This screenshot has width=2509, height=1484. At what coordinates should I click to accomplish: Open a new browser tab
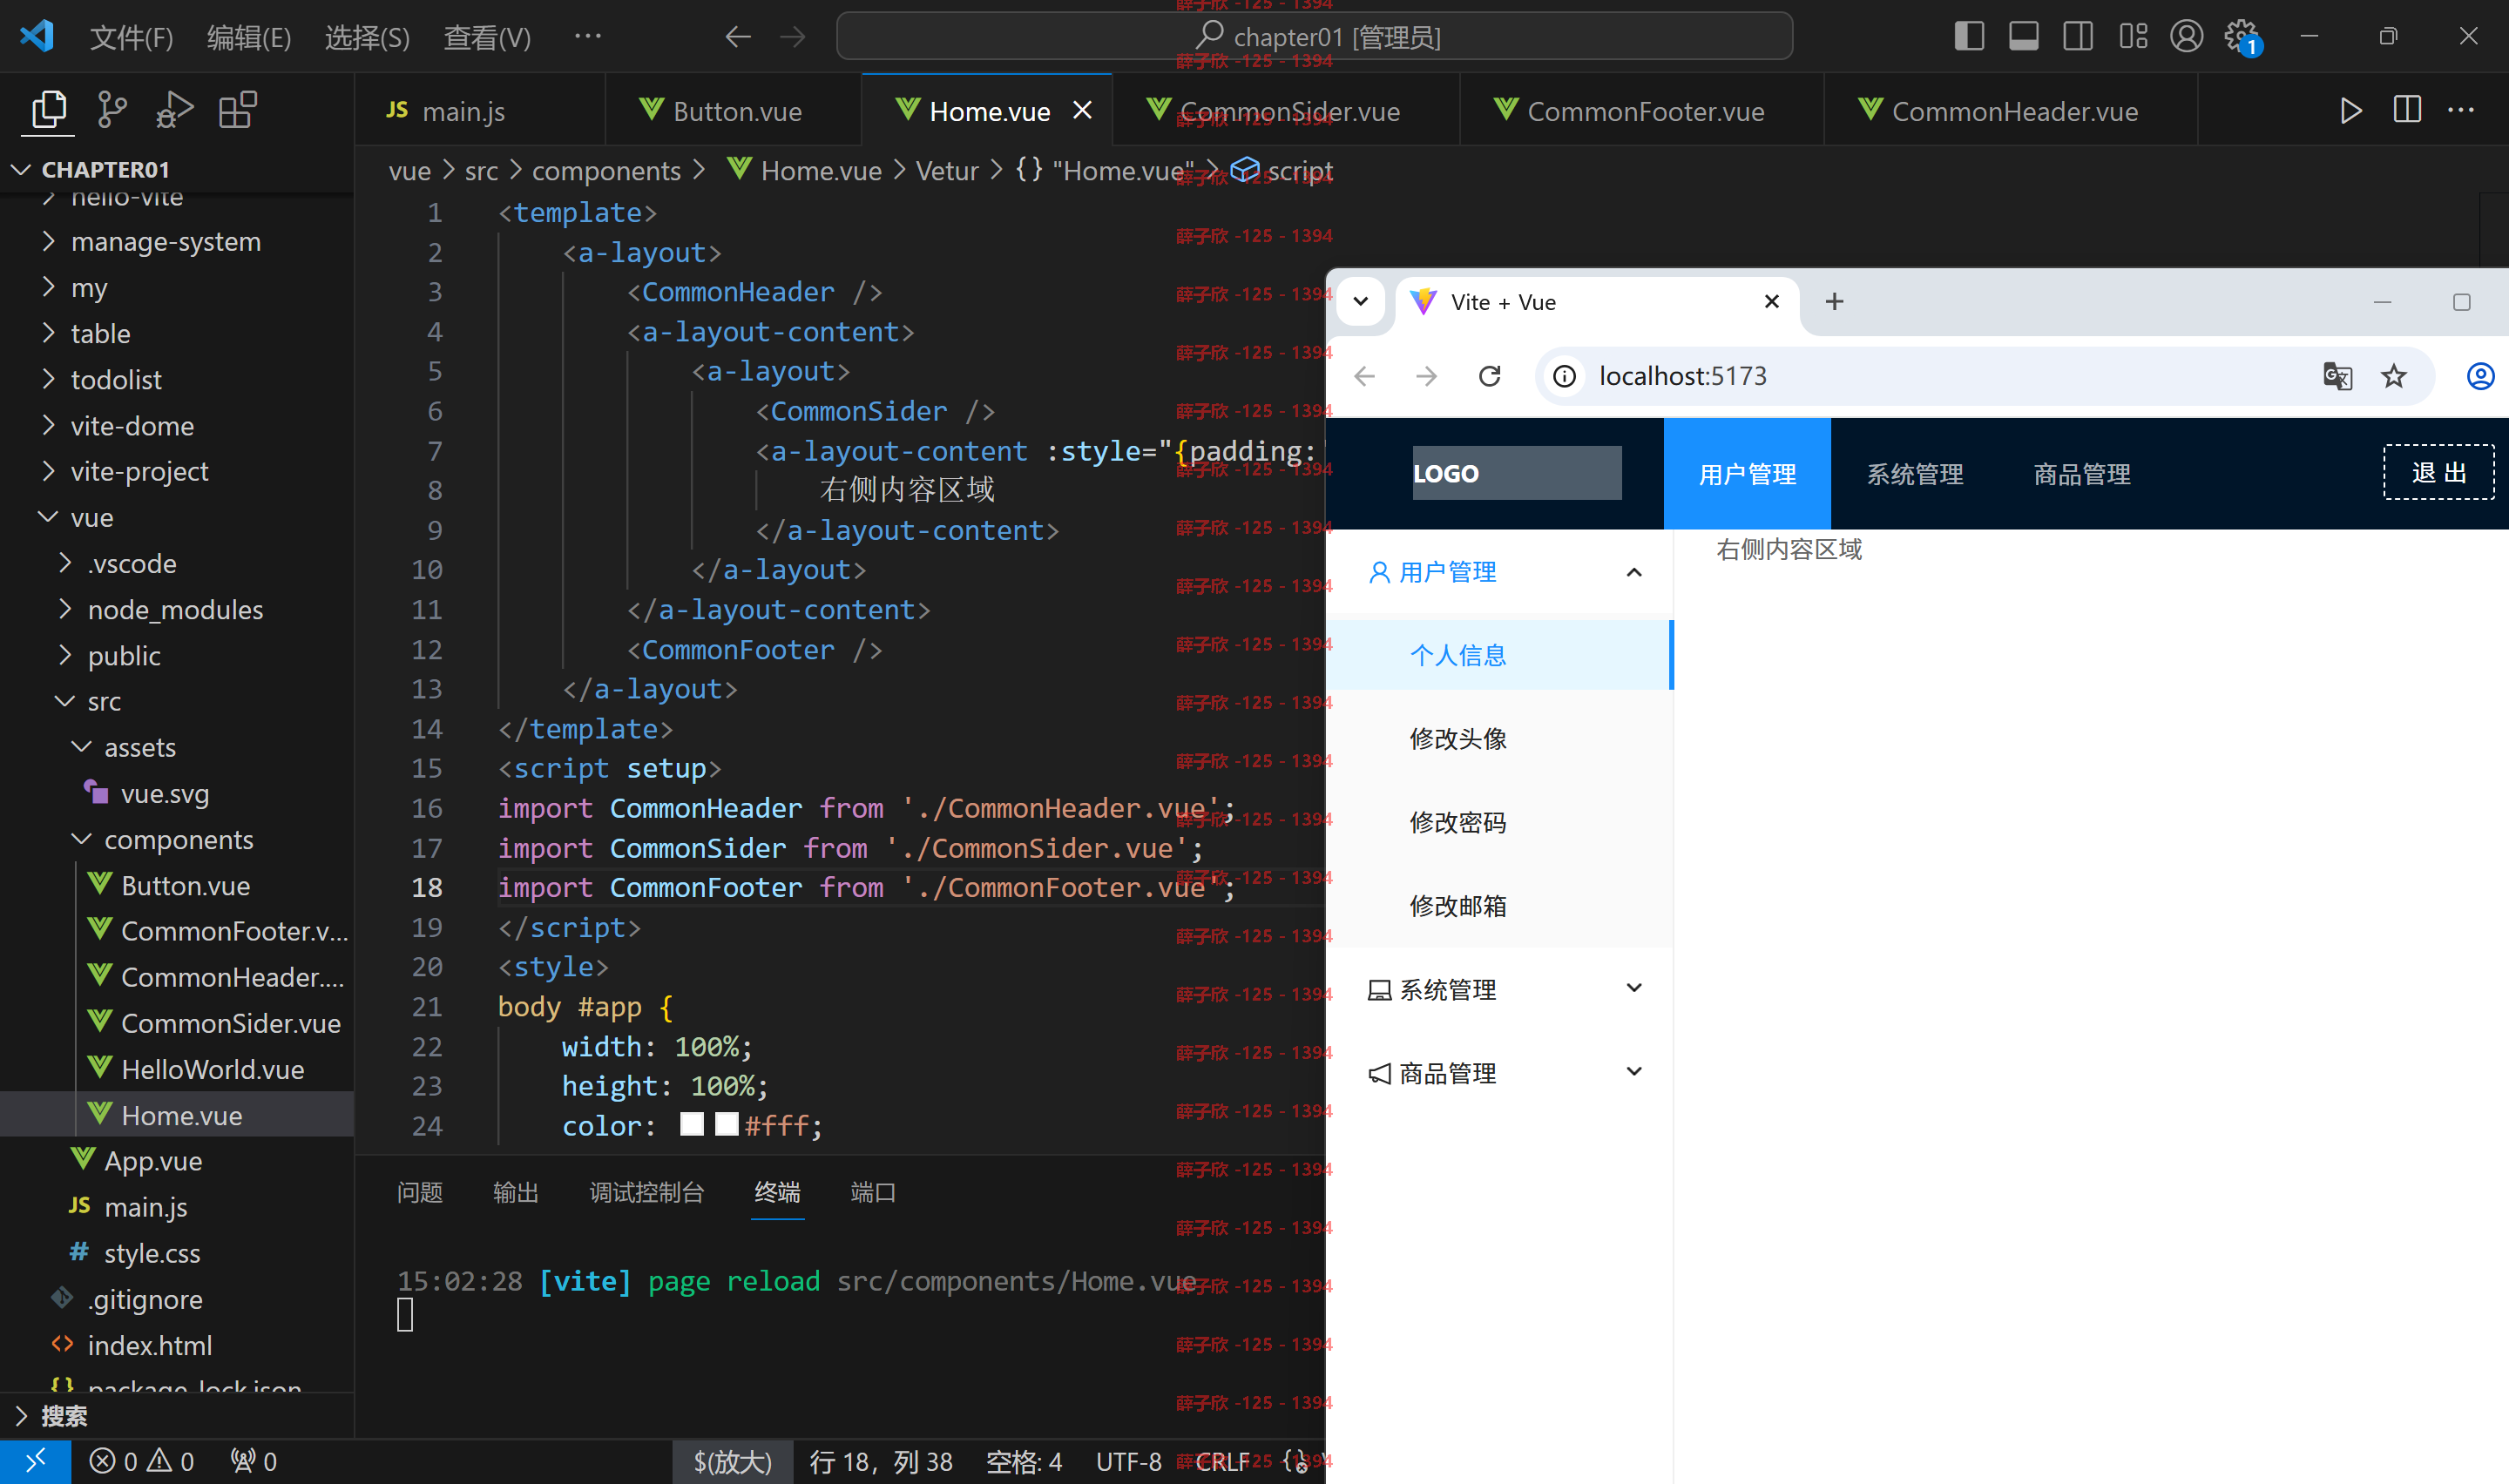(1834, 301)
